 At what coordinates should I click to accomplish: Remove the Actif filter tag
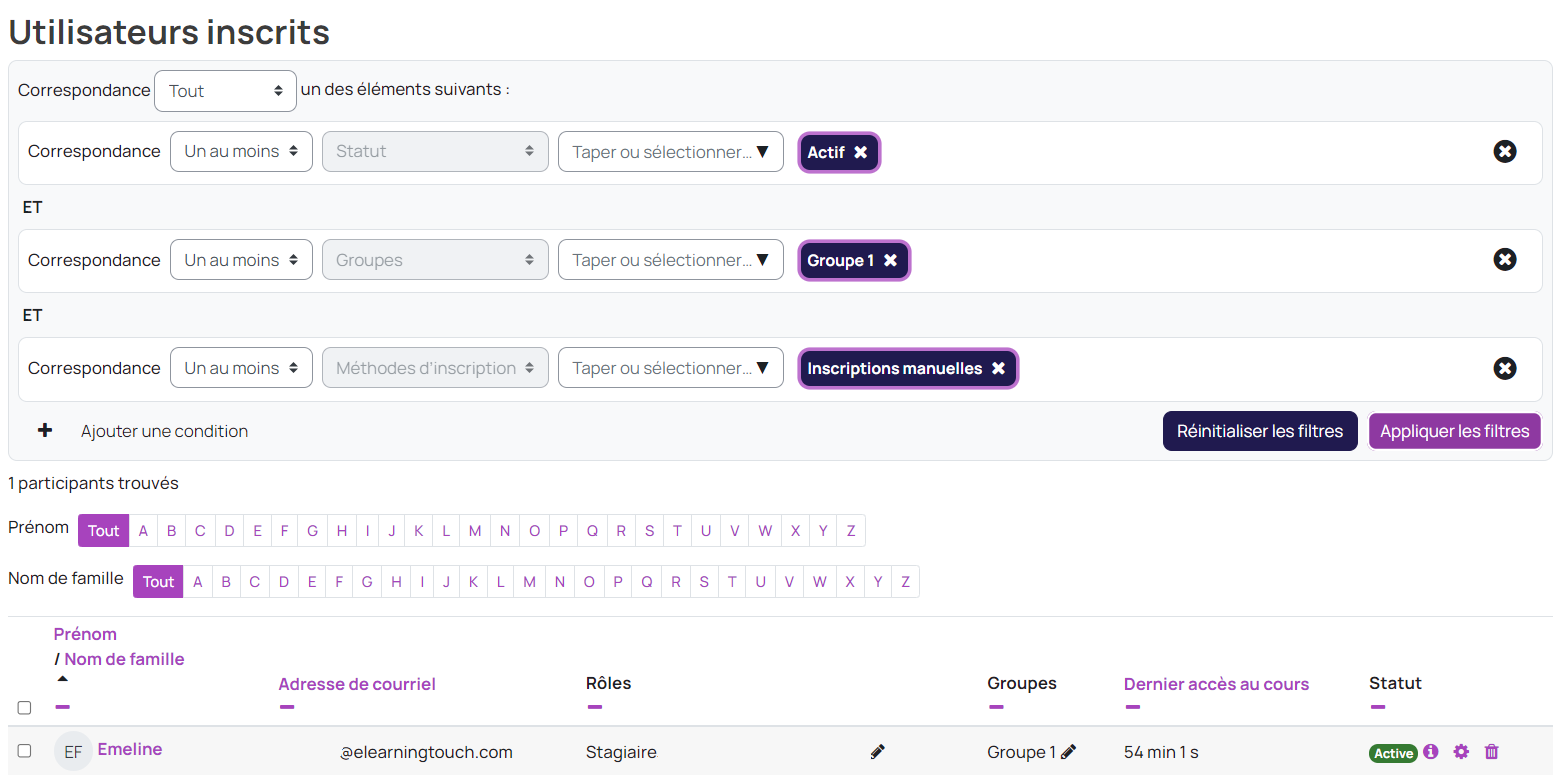[860, 153]
